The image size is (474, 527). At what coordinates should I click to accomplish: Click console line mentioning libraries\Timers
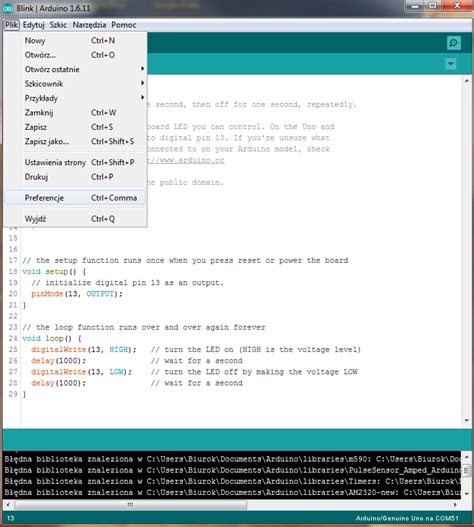pos(232,481)
